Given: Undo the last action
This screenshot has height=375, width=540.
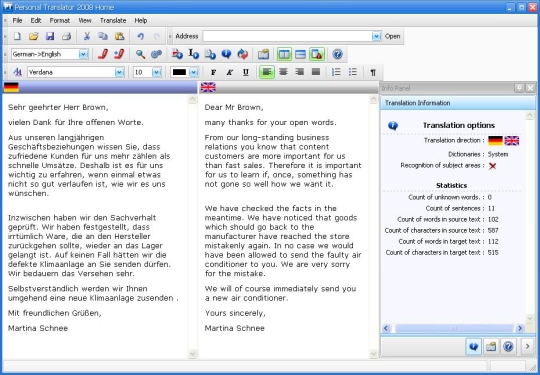Looking at the screenshot, I should tap(140, 36).
